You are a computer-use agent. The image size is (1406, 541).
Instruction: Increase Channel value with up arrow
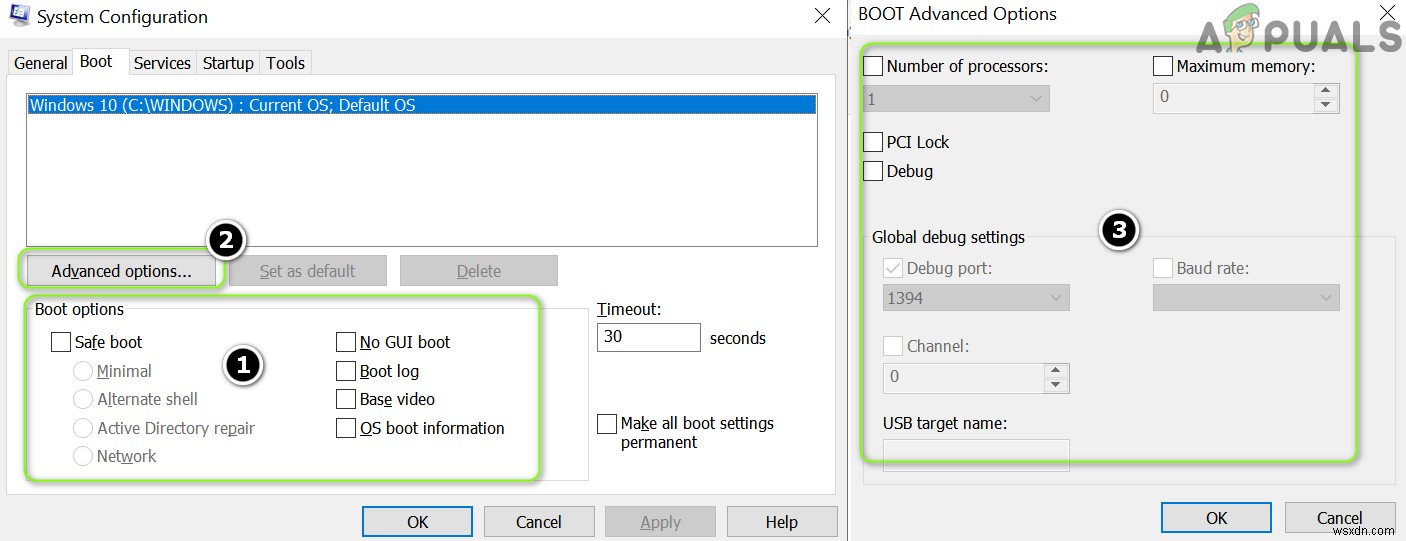1057,370
